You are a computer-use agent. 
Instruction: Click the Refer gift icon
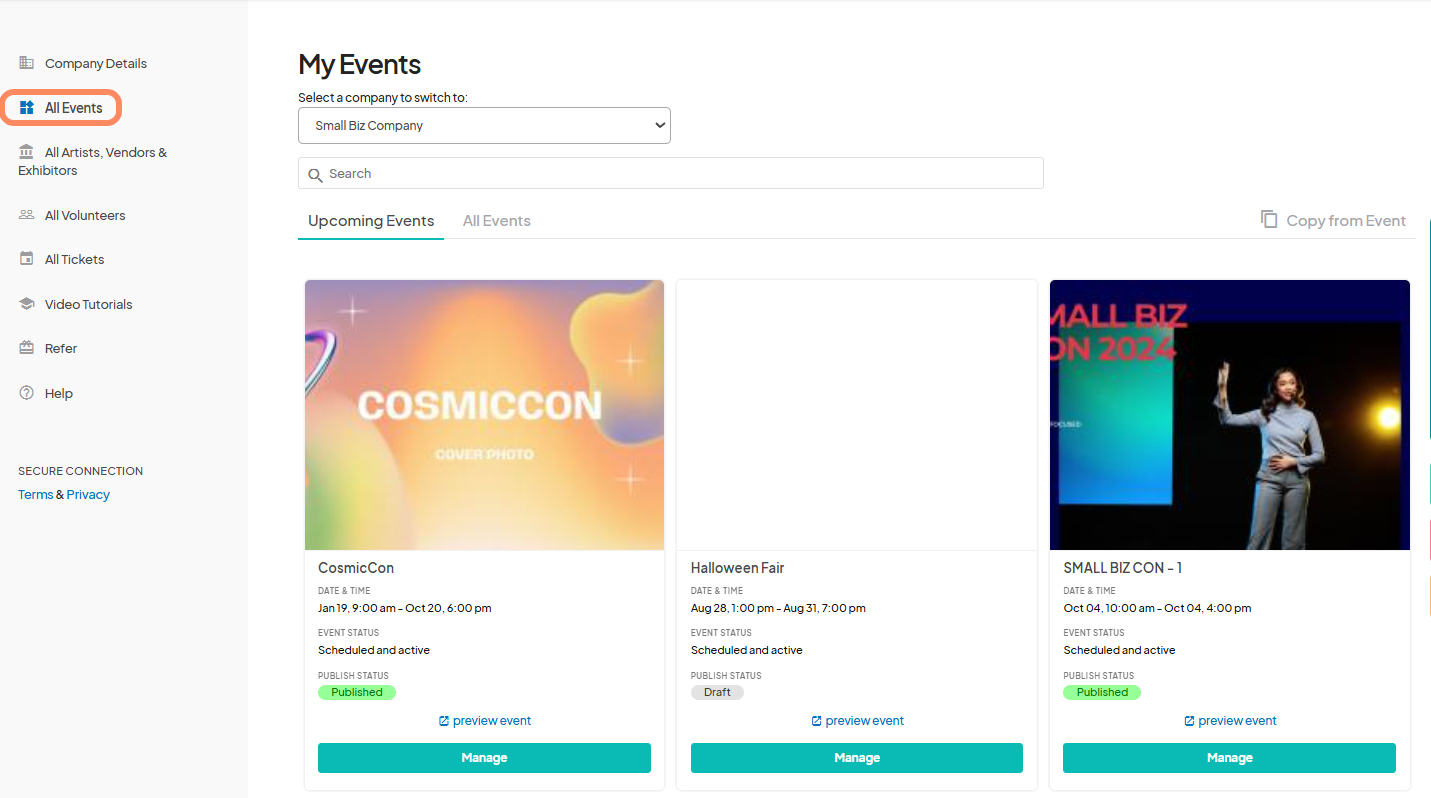click(26, 347)
